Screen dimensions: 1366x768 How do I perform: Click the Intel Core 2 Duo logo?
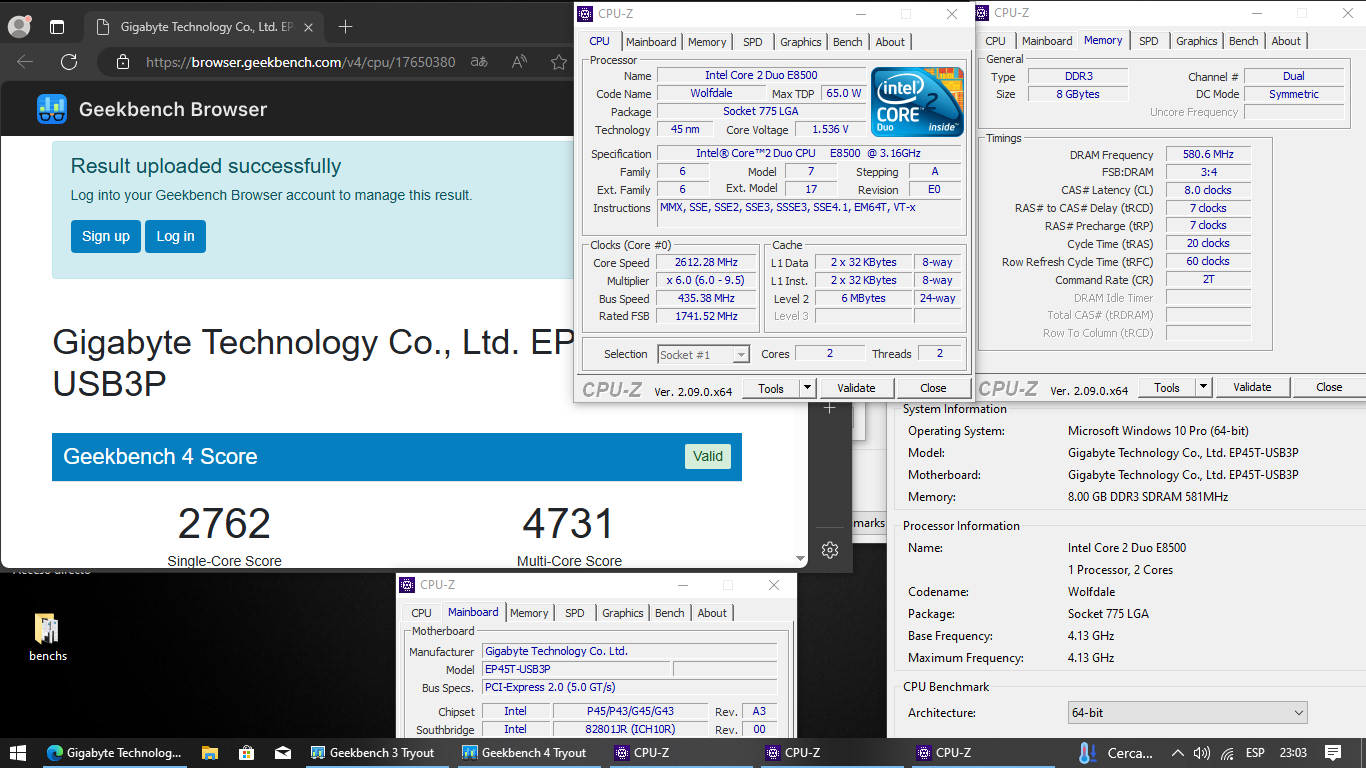point(917,101)
